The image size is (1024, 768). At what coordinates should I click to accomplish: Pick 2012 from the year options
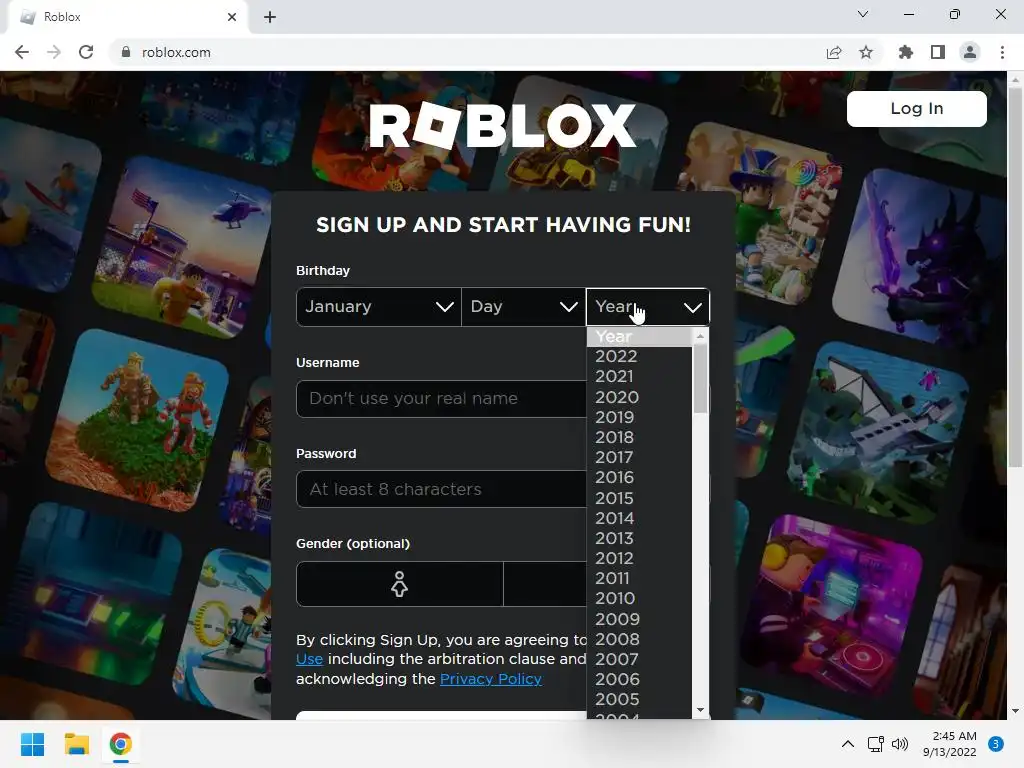639,559
